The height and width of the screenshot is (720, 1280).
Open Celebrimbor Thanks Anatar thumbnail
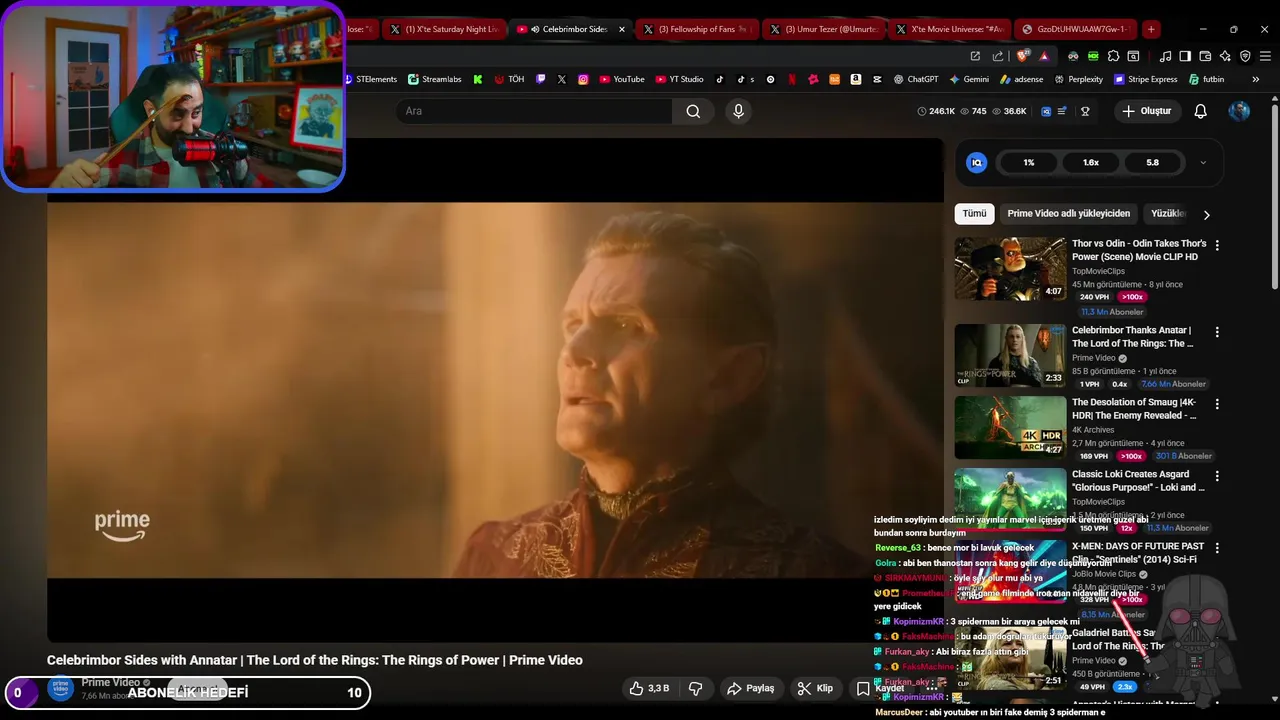[x=1010, y=355]
